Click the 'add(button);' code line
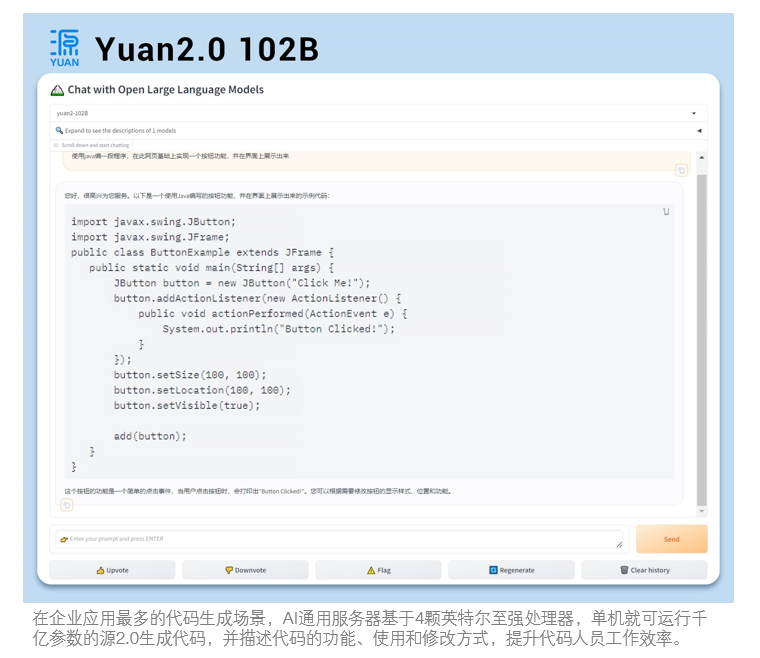Screen dimensions: 760x658 150,436
